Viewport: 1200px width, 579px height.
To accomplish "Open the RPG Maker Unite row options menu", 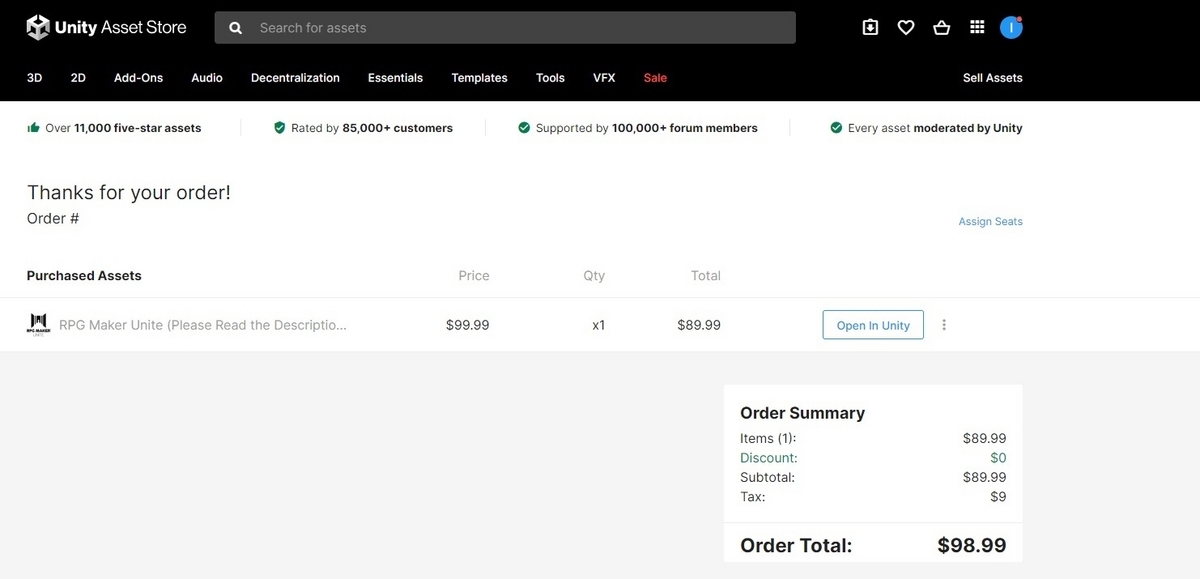I will 944,325.
